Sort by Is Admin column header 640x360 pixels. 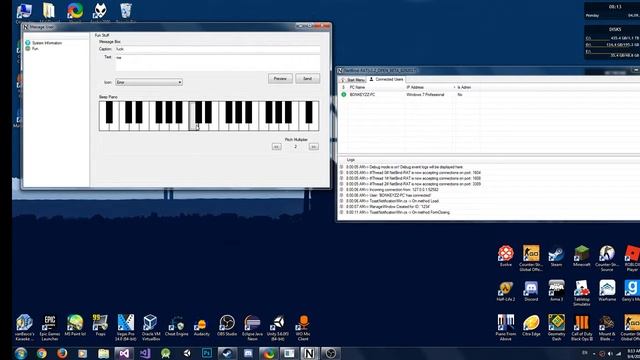pyautogui.click(x=464, y=87)
